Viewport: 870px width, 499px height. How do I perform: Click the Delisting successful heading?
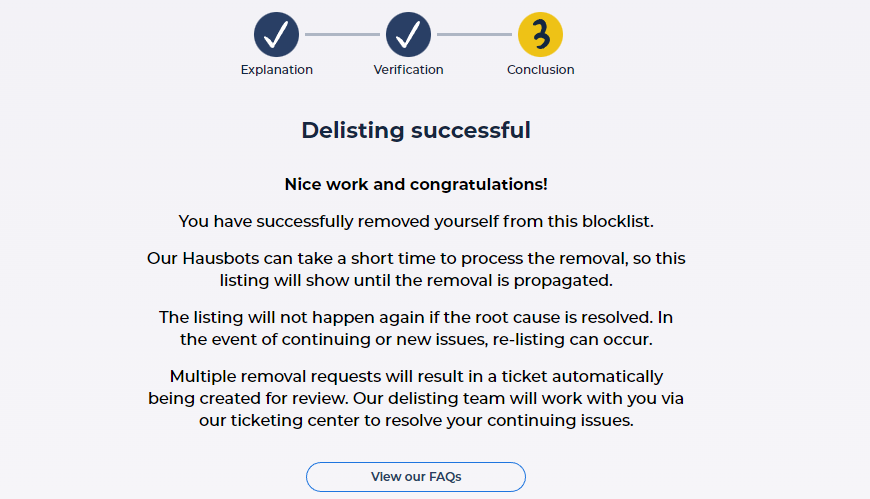[416, 130]
